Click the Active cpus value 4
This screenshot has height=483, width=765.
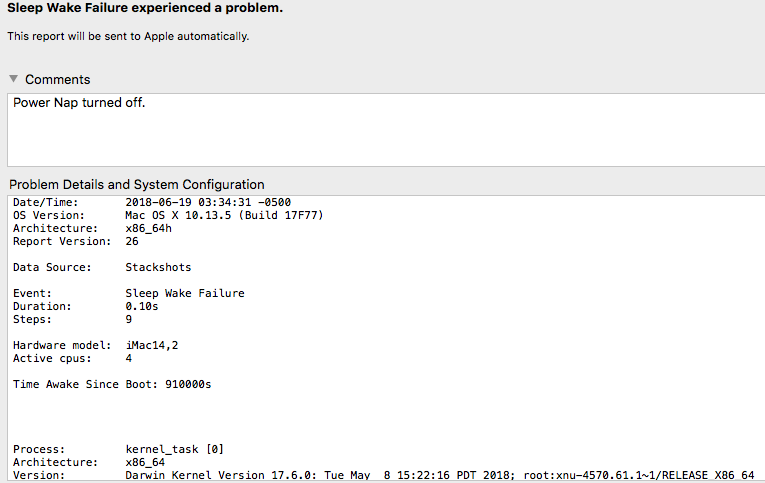click(129, 359)
